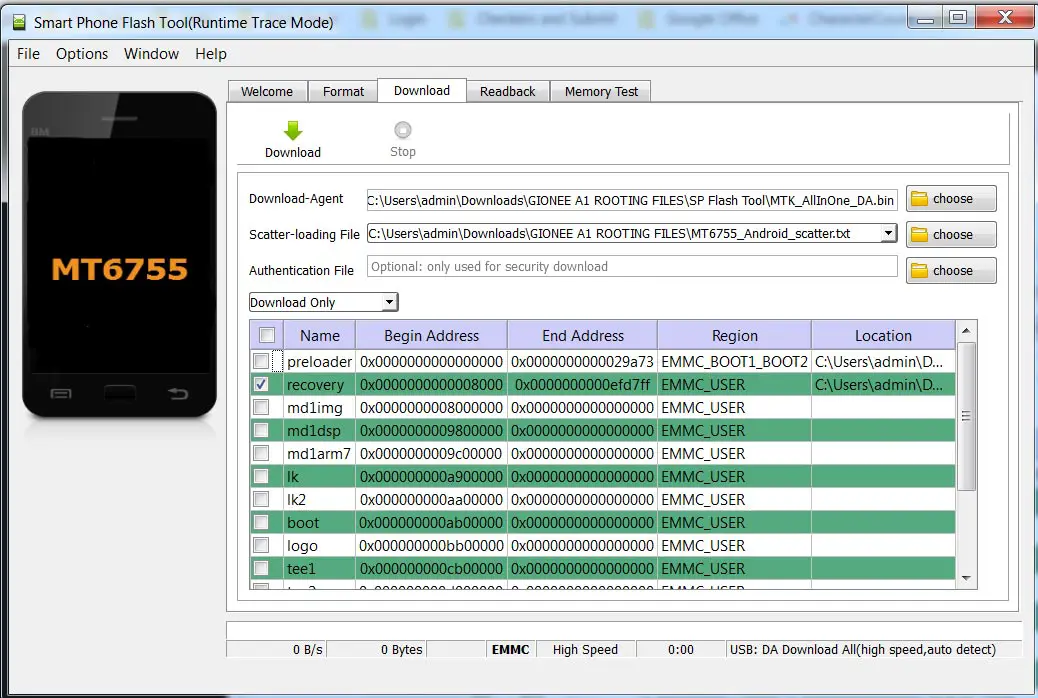Image resolution: width=1038 pixels, height=698 pixels.
Task: Switch to the Readback tab
Action: (508, 91)
